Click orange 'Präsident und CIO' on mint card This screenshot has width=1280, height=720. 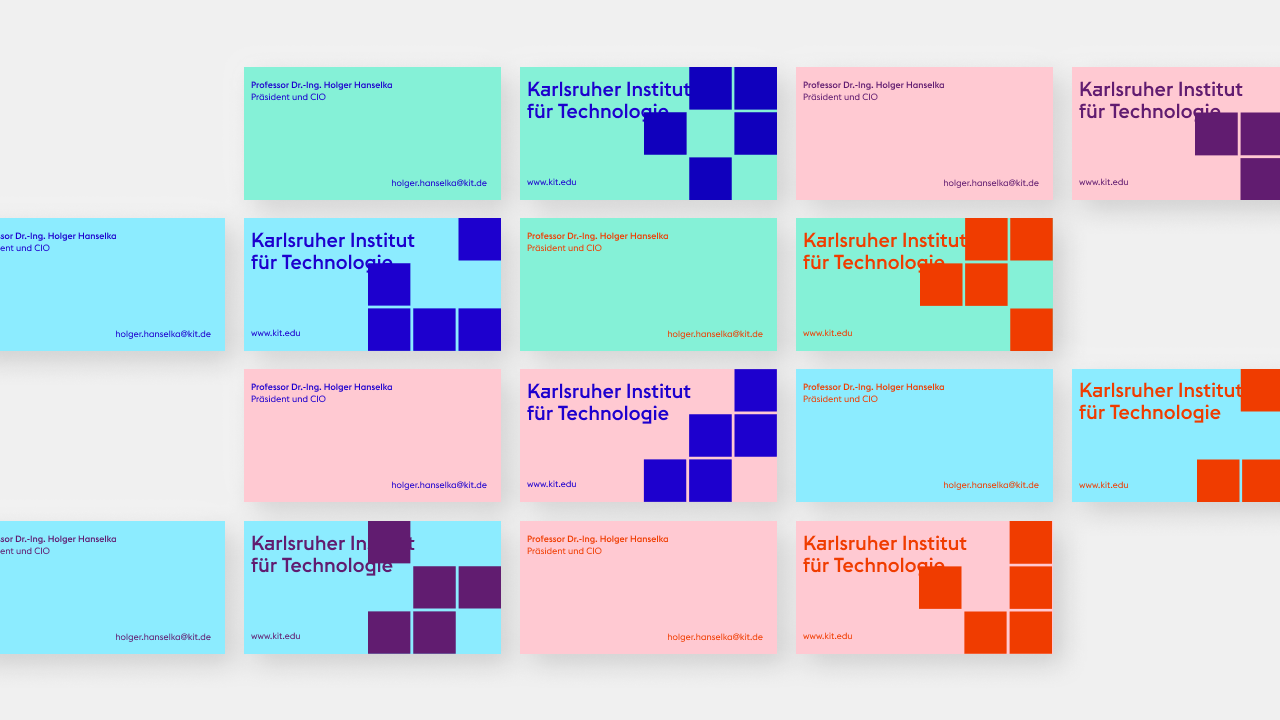pyautogui.click(x=564, y=248)
